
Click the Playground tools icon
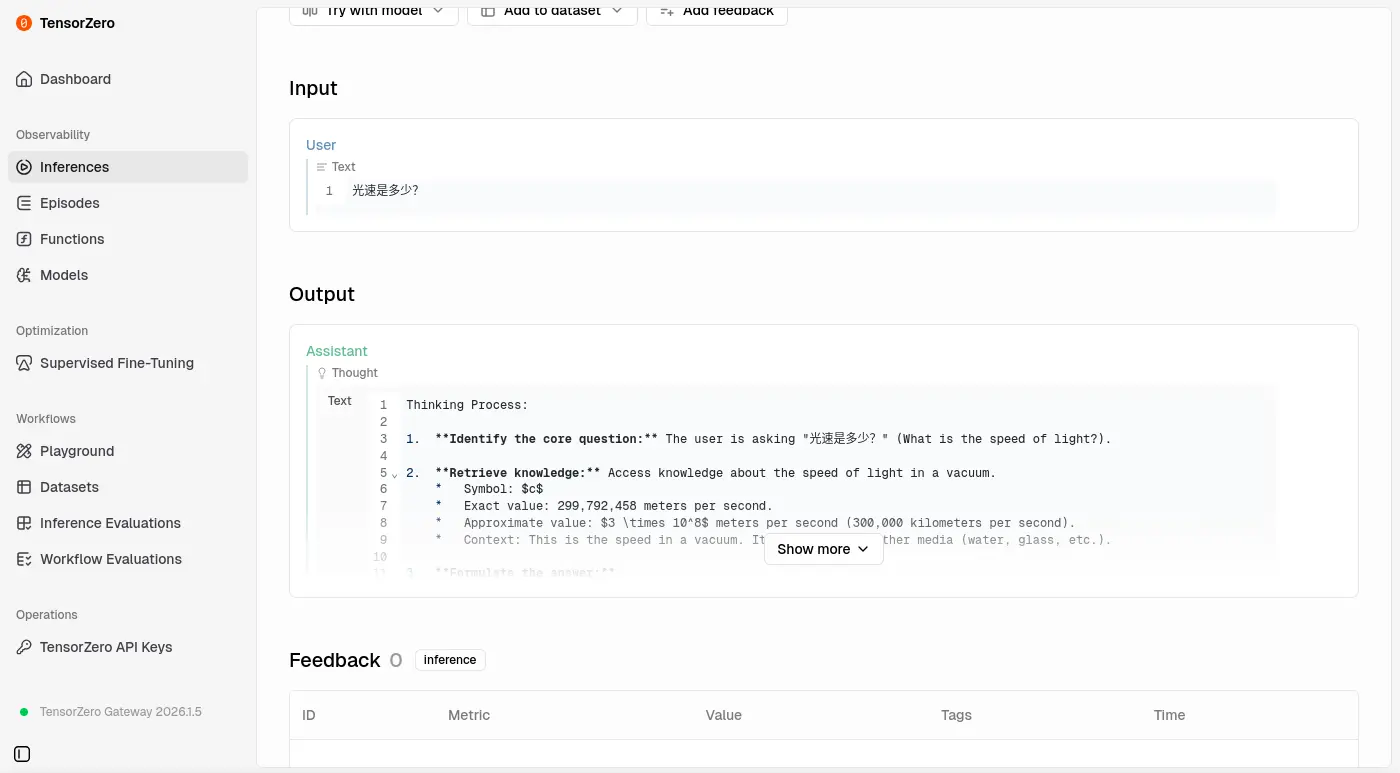click(x=24, y=451)
